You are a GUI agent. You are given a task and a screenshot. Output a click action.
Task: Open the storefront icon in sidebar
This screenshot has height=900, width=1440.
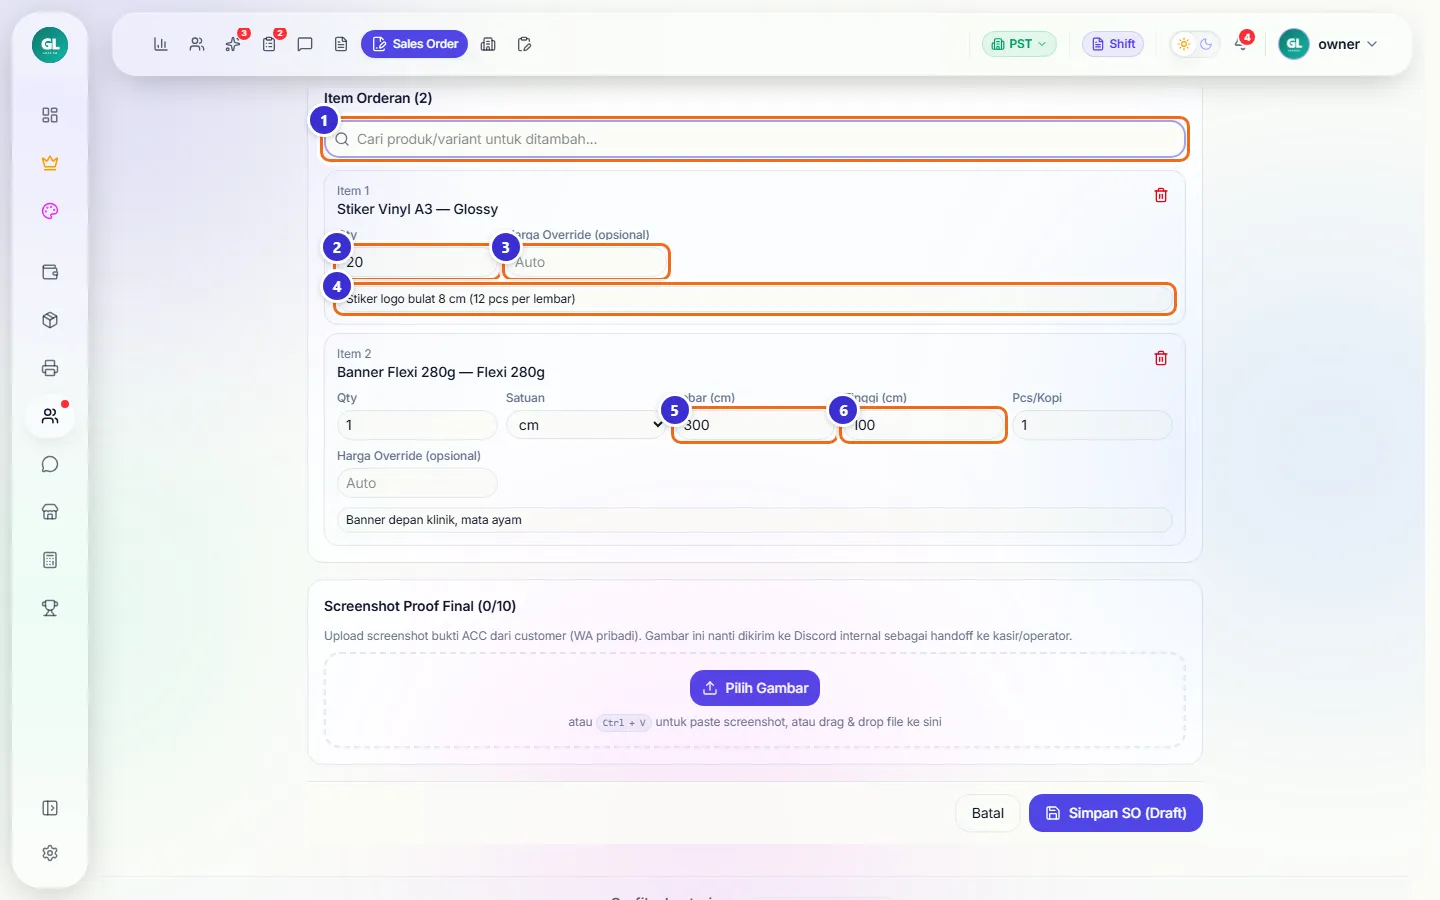(x=50, y=512)
